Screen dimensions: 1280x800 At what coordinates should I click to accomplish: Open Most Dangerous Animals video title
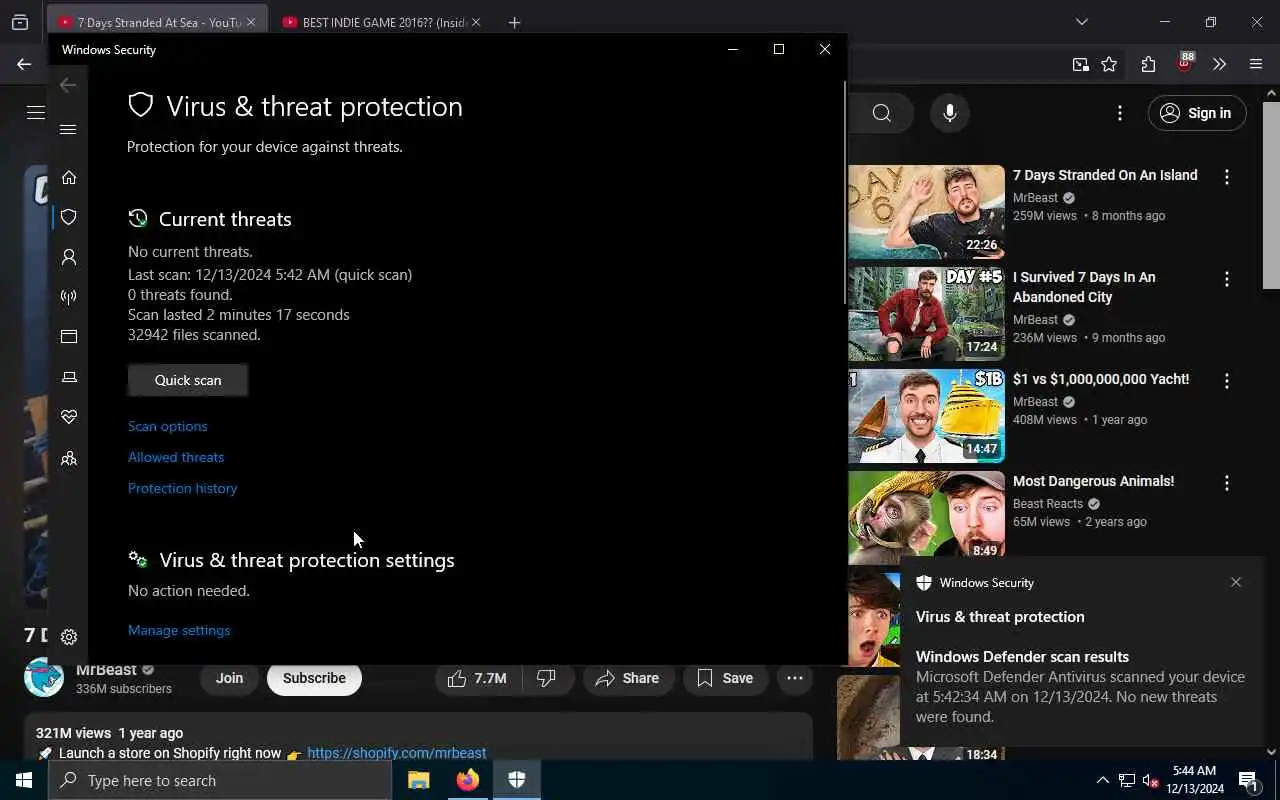pyautogui.click(x=1093, y=481)
